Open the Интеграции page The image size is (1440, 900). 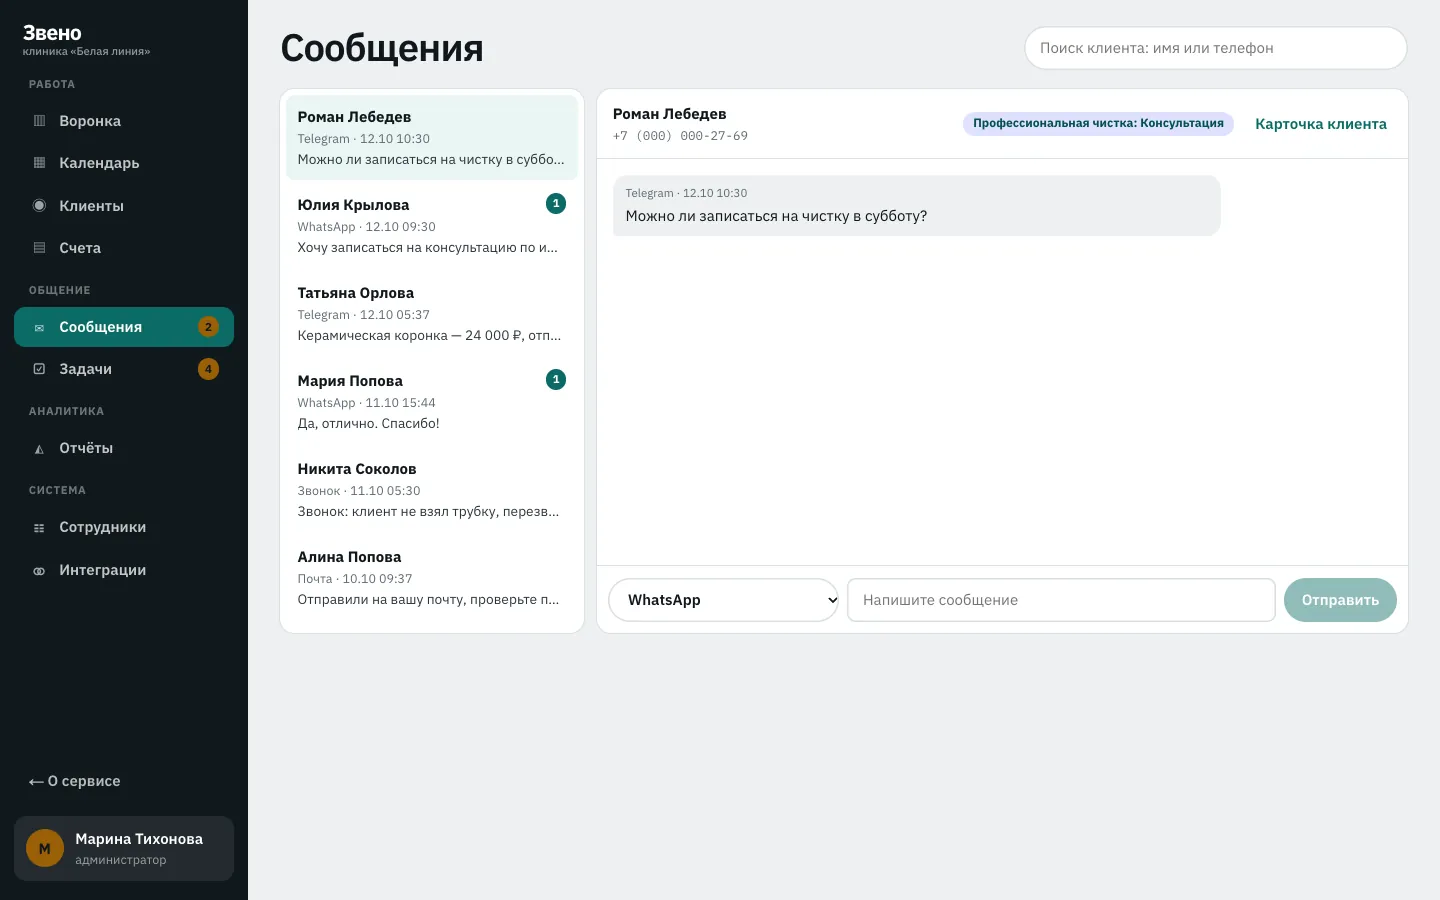click(x=124, y=570)
